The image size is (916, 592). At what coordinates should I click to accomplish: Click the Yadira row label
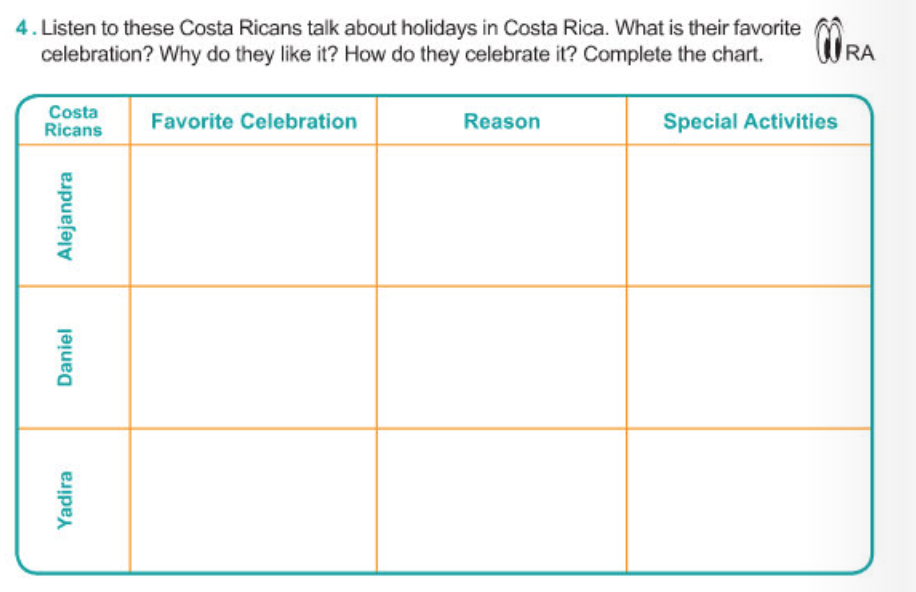[x=66, y=499]
